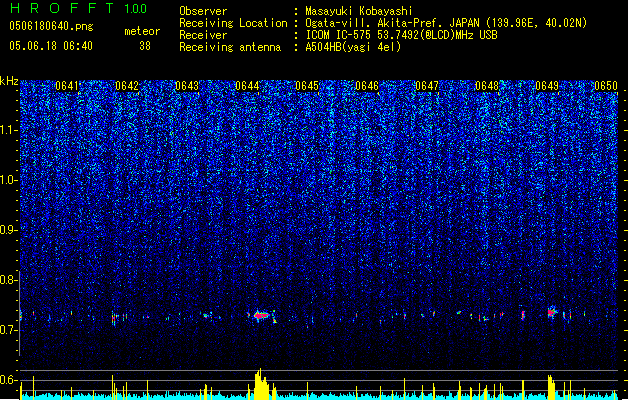
Task: Click the date stamp 05.06.18 06:40
Action: 51,46
